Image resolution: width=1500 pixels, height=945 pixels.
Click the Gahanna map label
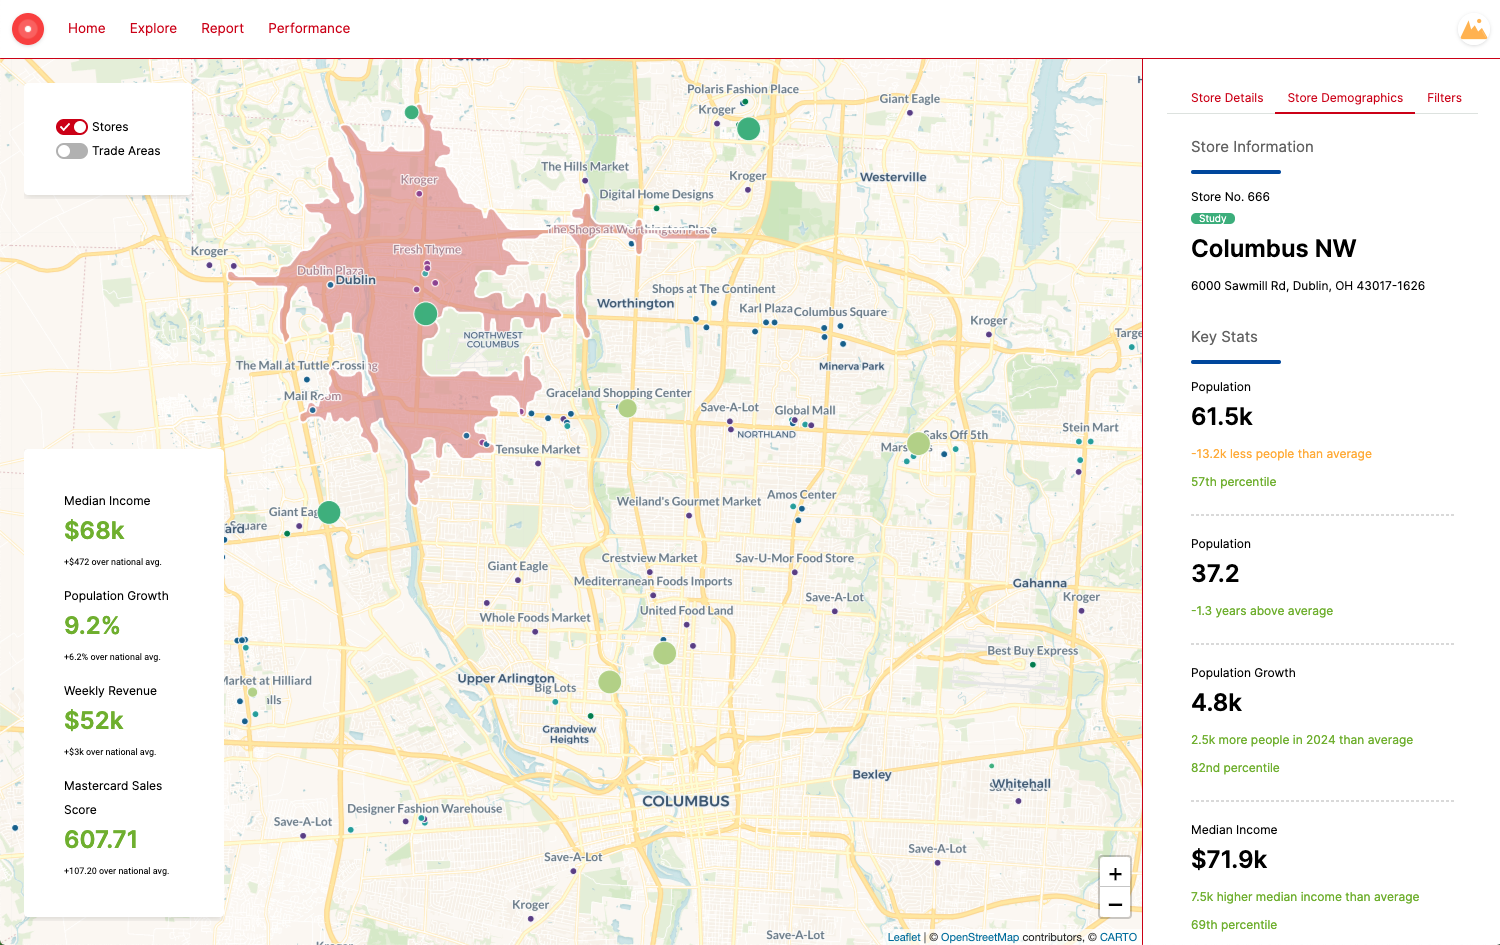click(1040, 583)
